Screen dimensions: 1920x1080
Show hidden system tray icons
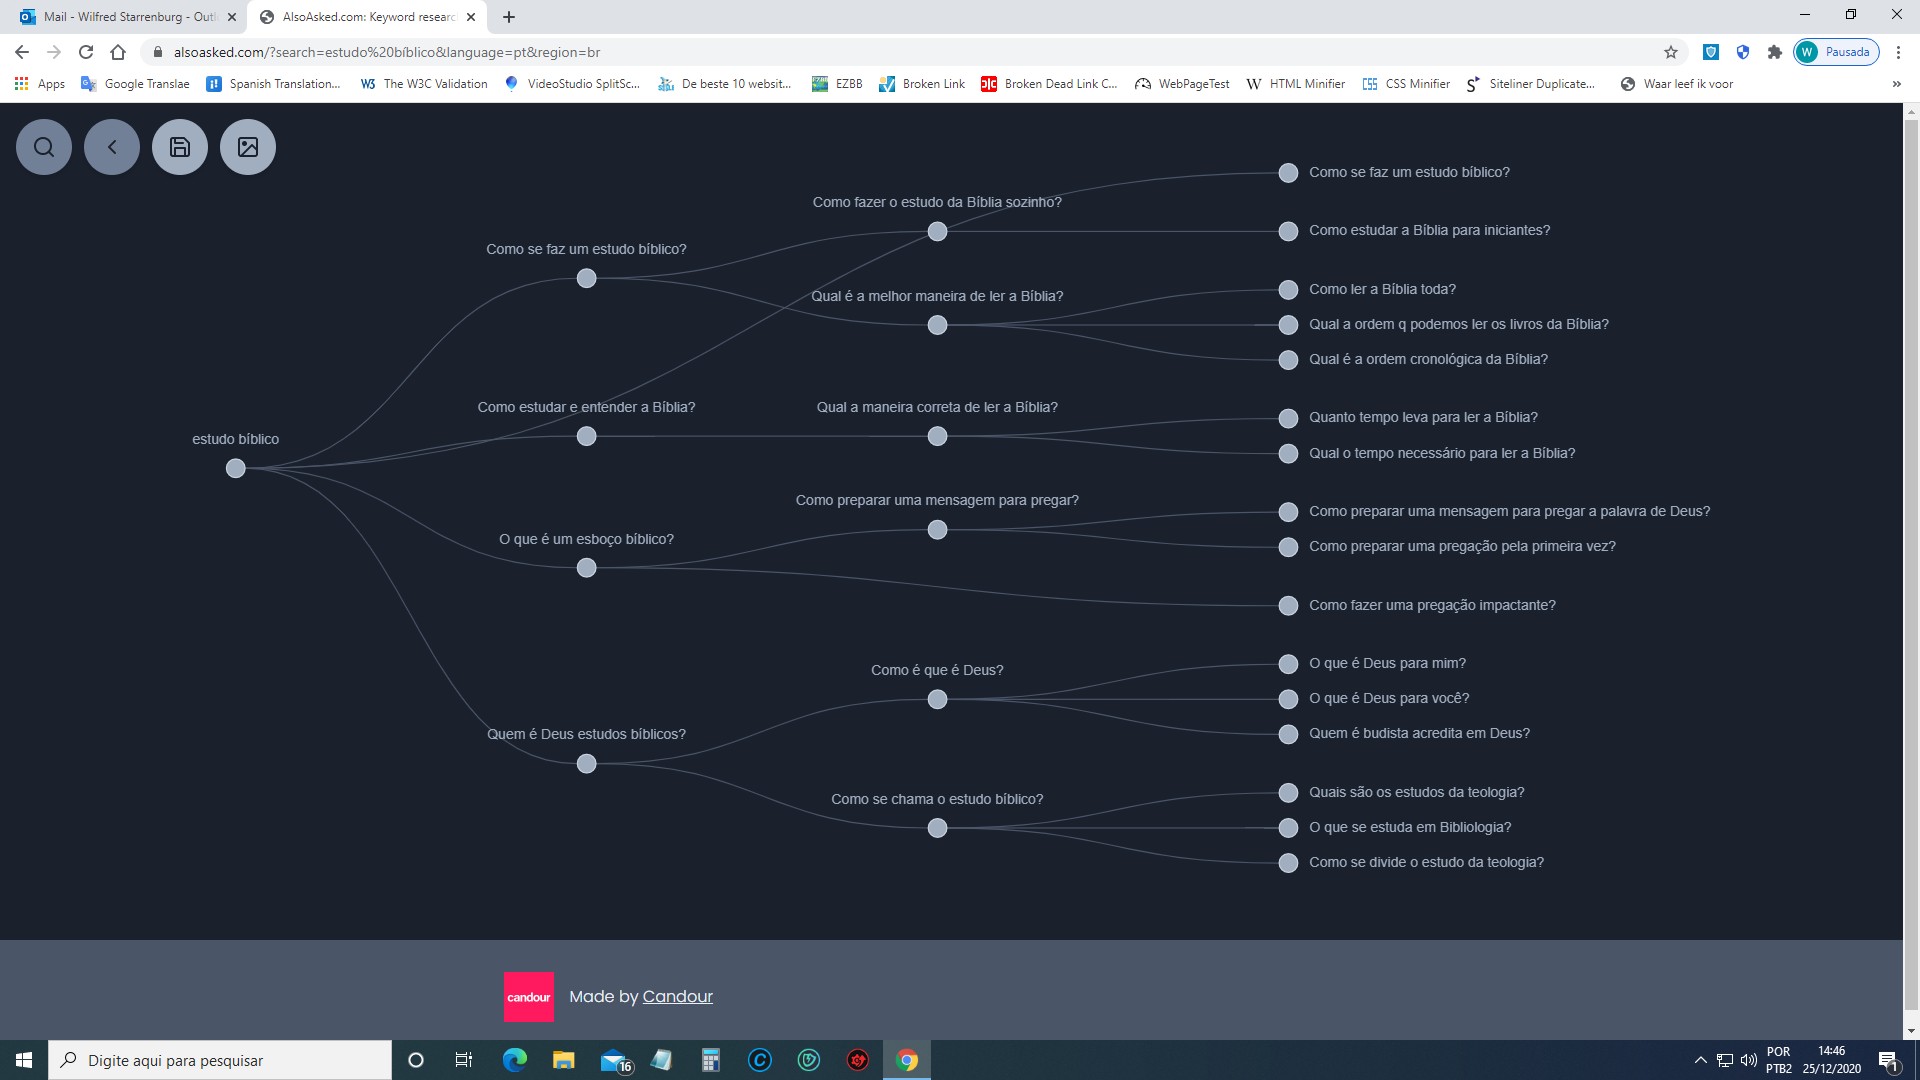coord(1700,1060)
